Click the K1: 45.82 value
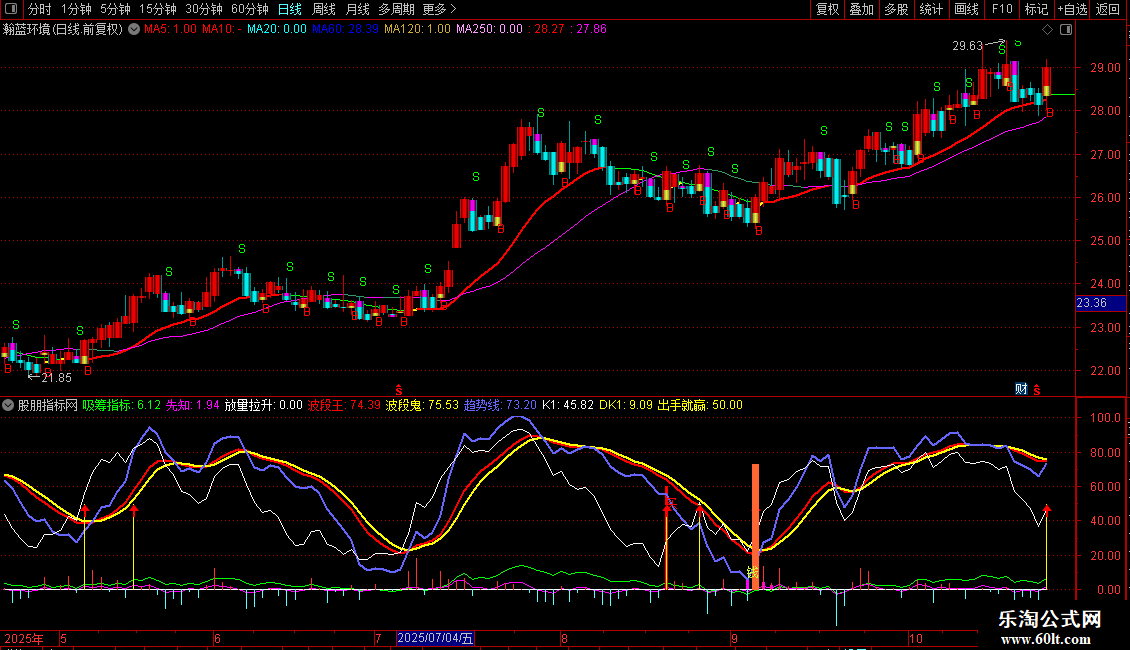The height and width of the screenshot is (650, 1130). (568, 405)
